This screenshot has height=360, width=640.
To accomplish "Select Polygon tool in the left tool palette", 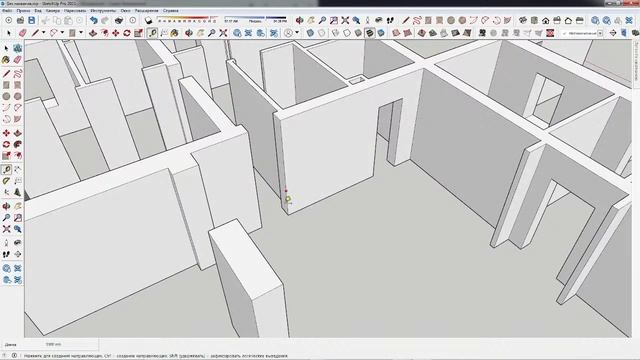I will 17,97.
